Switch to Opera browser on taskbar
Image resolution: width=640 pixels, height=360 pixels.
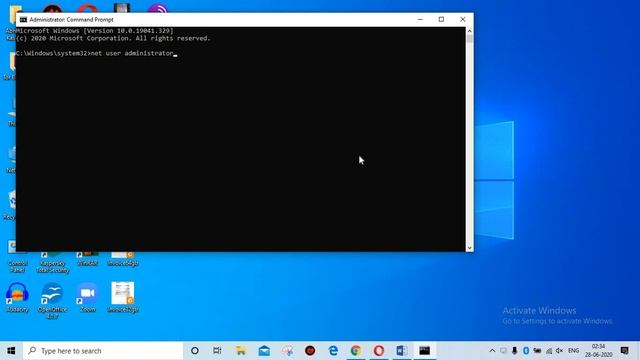379,351
